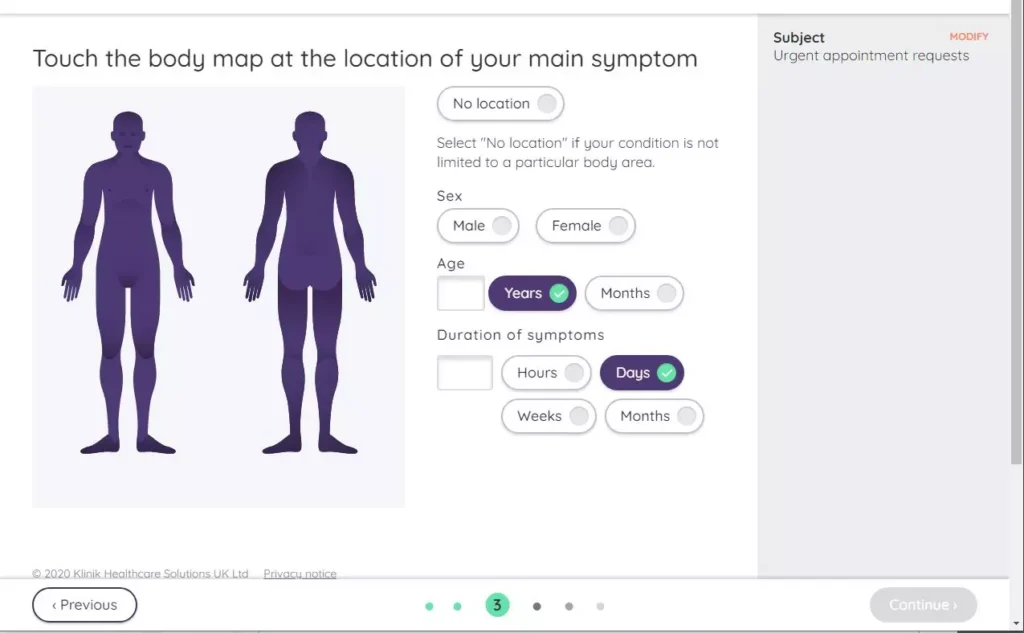The height and width of the screenshot is (633, 1024).
Task: Open the Privacy notice link
Action: pos(300,574)
